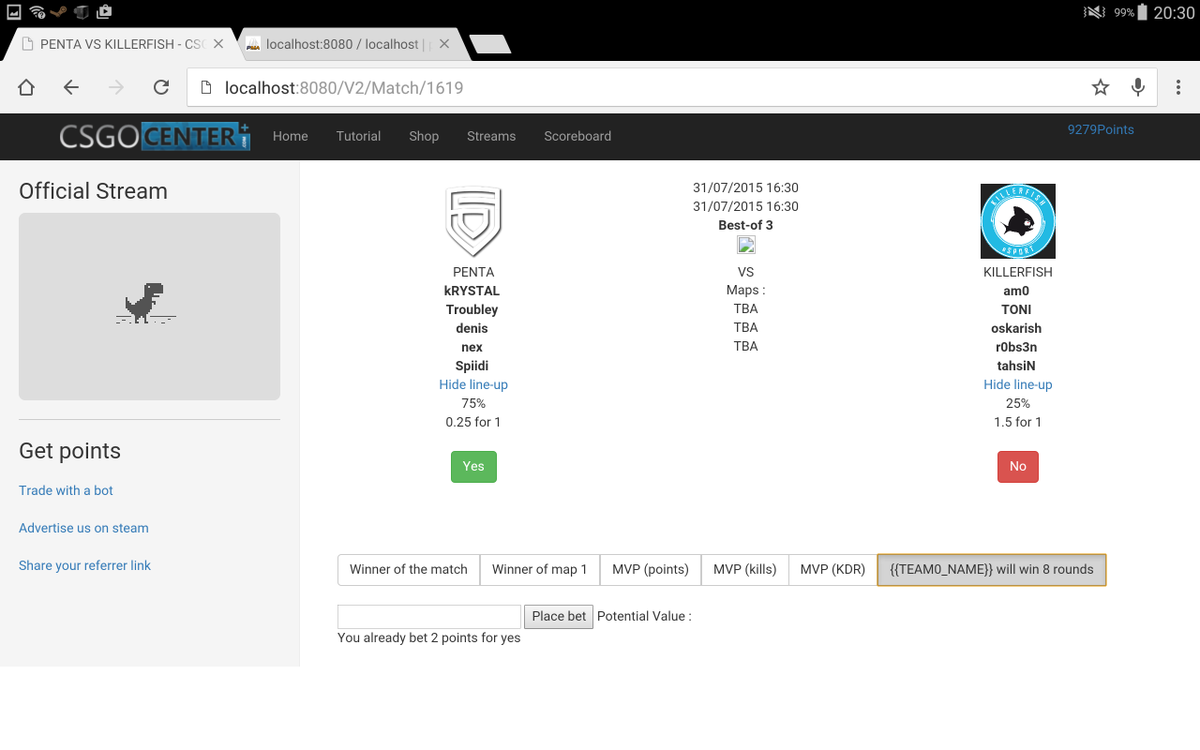Close the localhost:8080 tab
The width and height of the screenshot is (1200, 750).
pyautogui.click(x=443, y=44)
